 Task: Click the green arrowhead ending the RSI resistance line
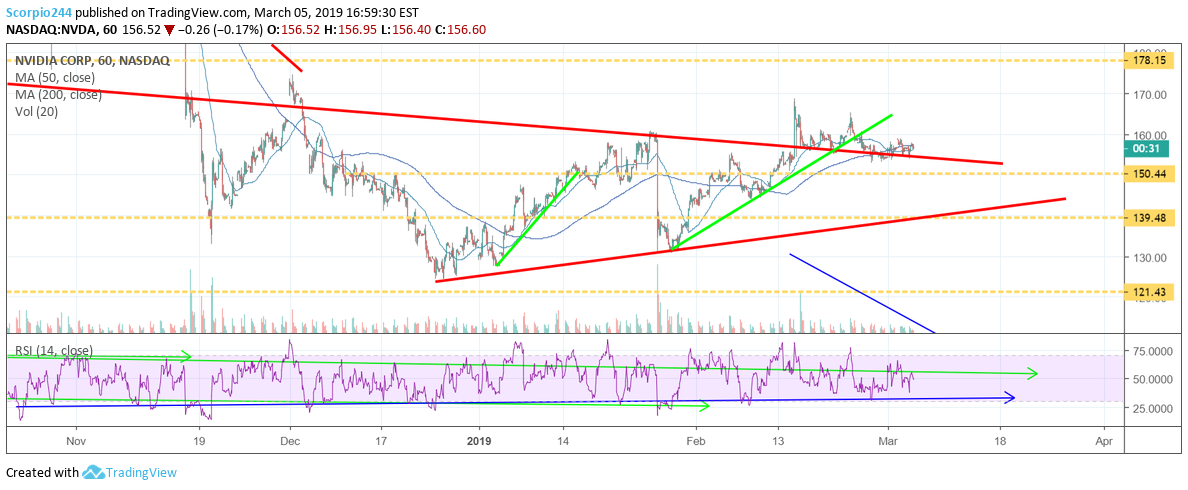(1033, 374)
